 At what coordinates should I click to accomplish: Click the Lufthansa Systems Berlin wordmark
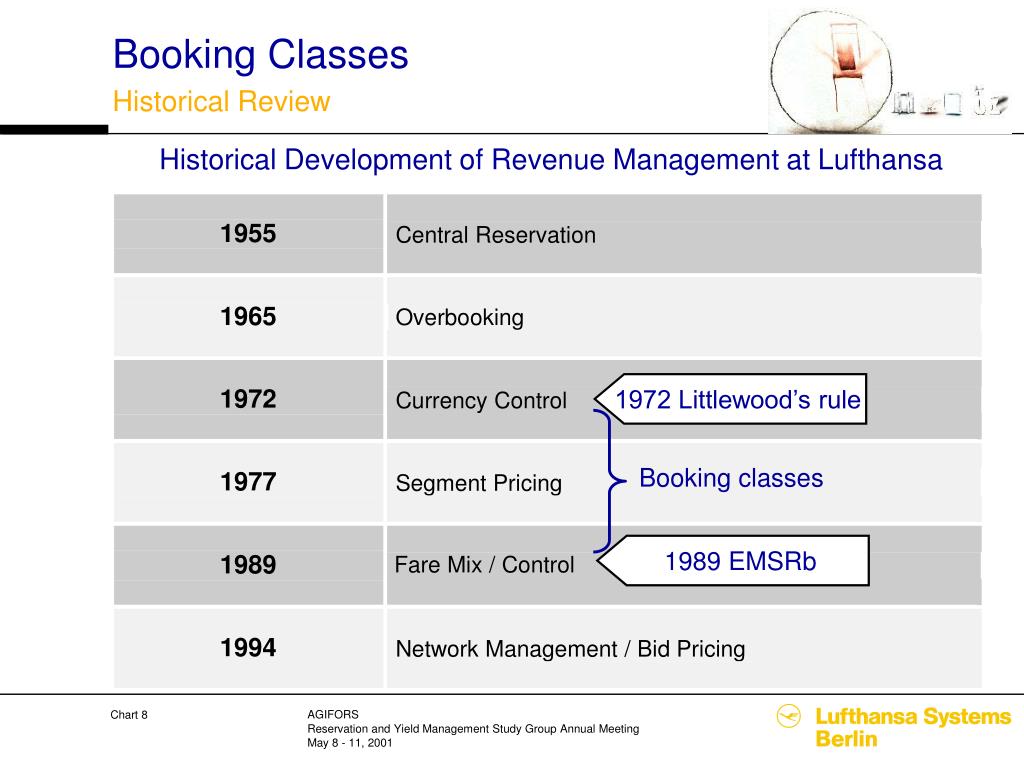coord(913,728)
